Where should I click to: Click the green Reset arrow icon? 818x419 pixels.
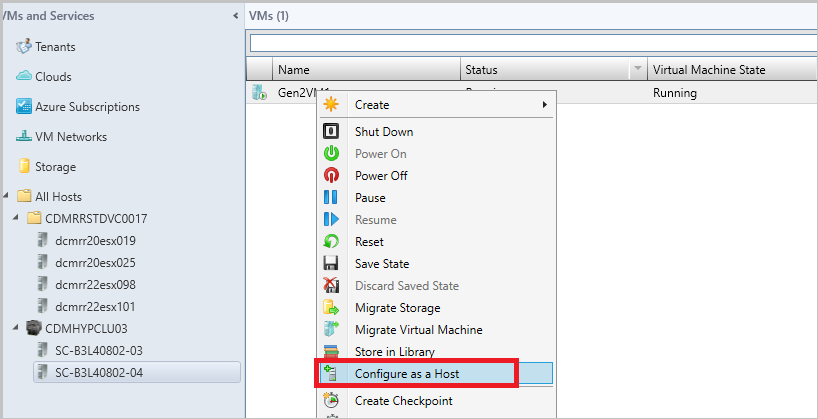(331, 242)
